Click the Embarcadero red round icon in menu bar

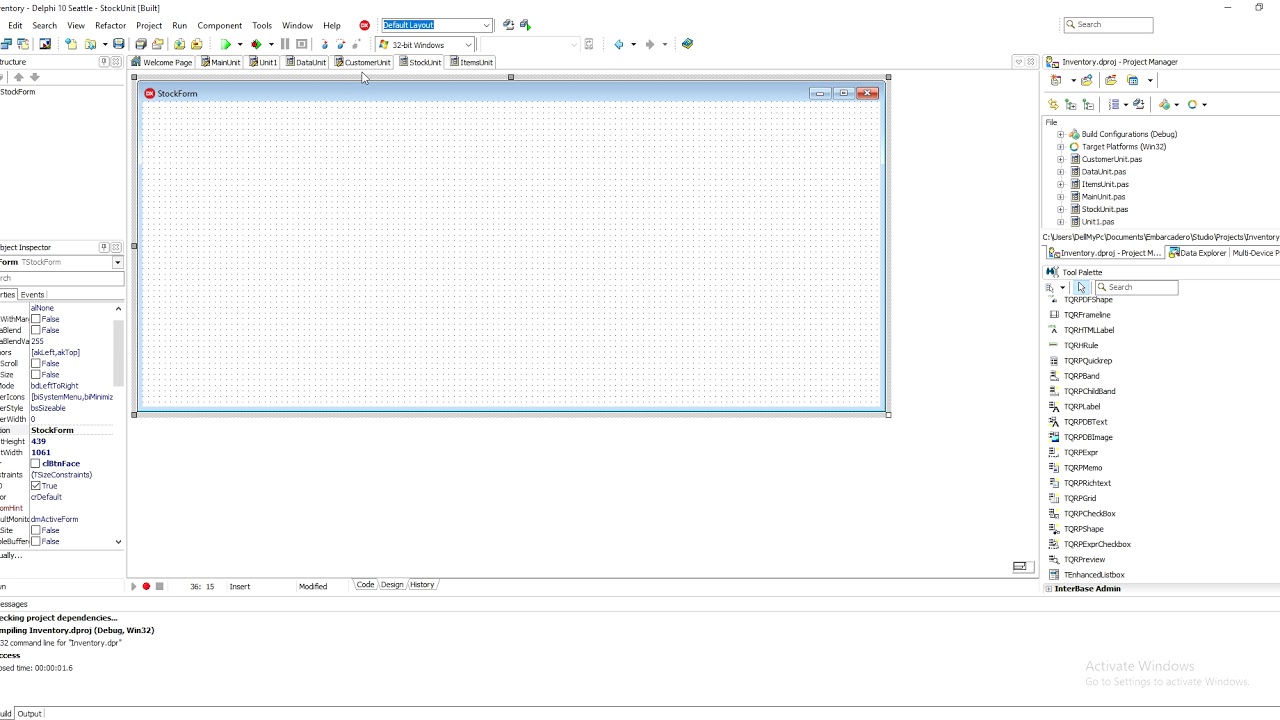[364, 25]
